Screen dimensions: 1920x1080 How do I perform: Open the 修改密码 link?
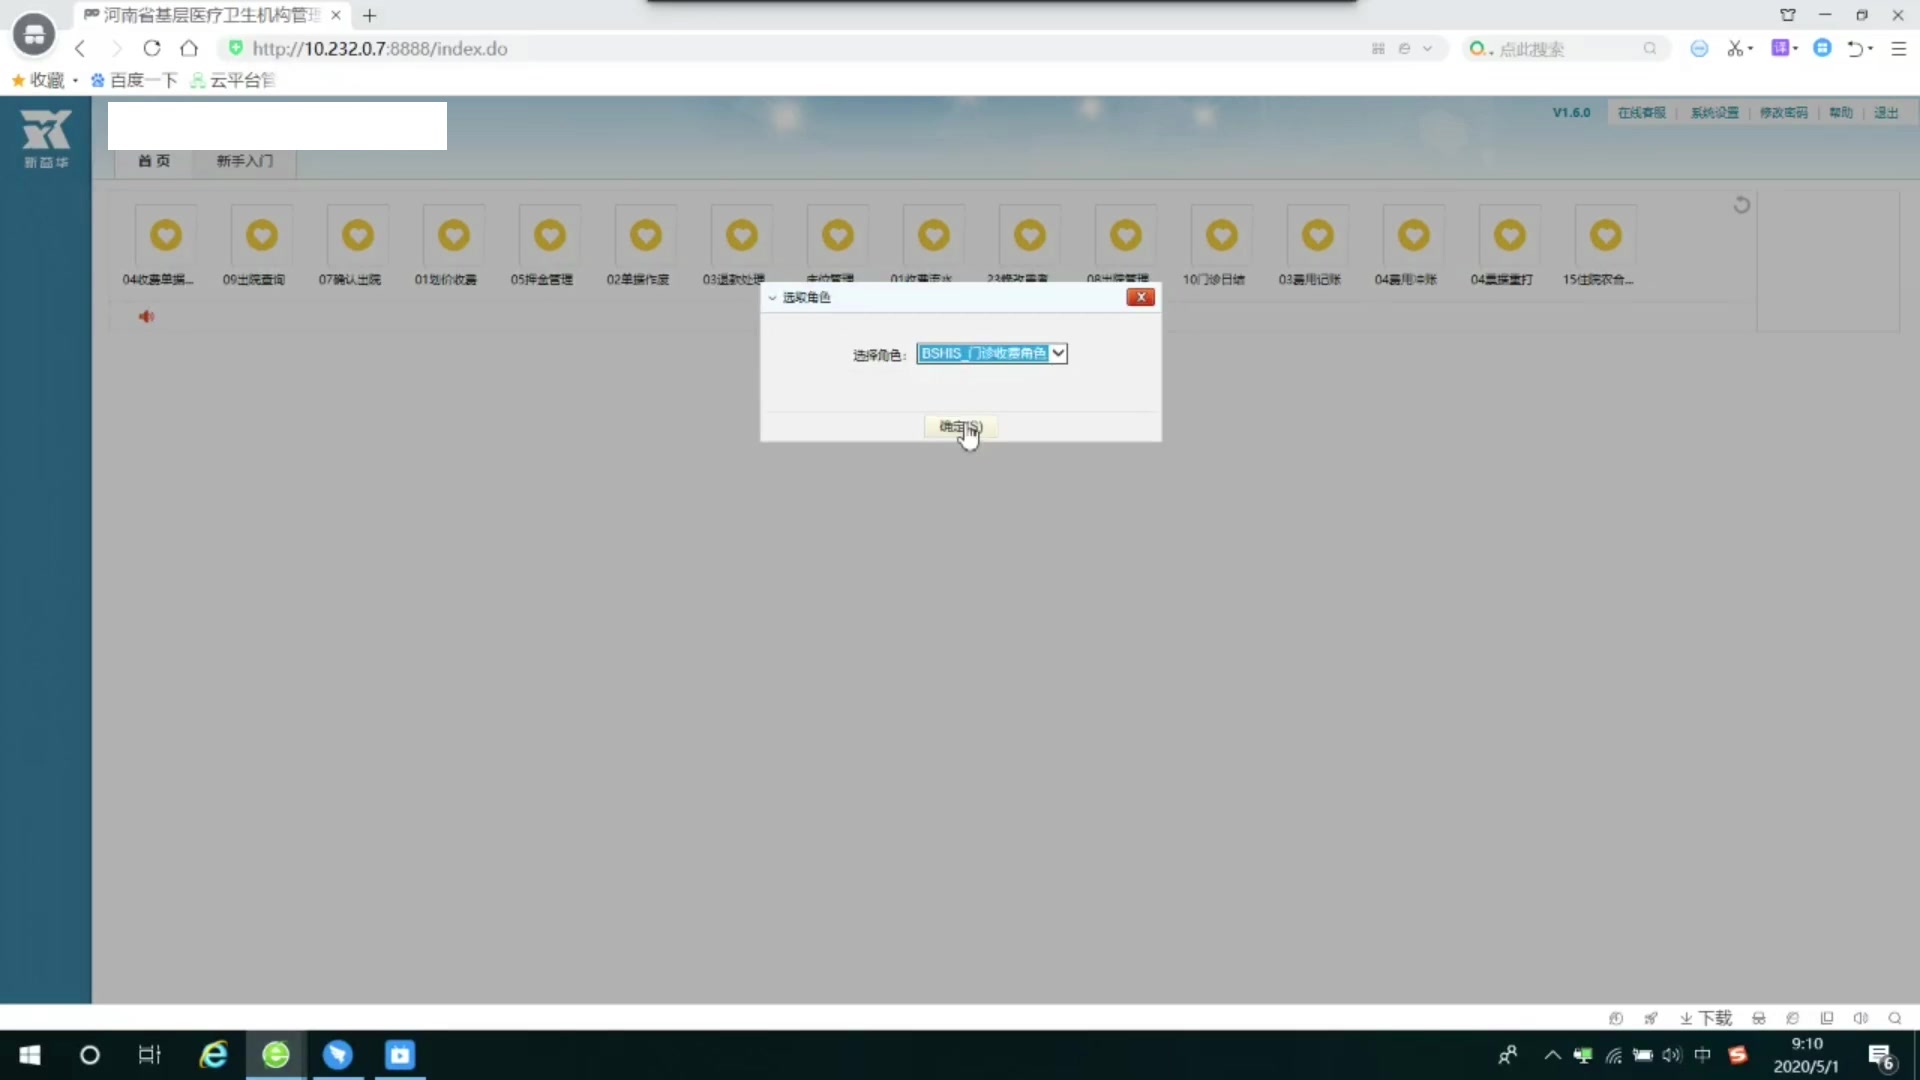click(1784, 113)
